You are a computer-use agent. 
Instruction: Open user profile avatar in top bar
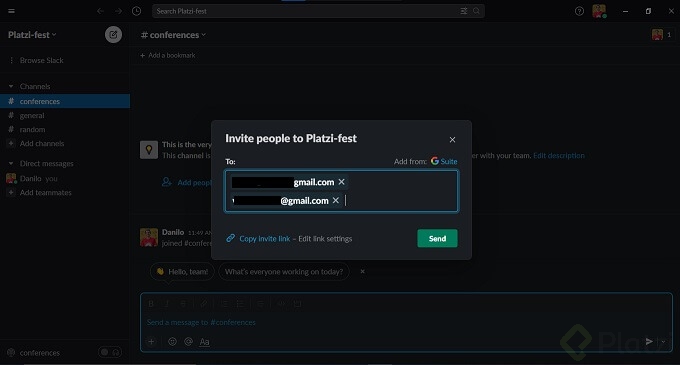coord(599,11)
